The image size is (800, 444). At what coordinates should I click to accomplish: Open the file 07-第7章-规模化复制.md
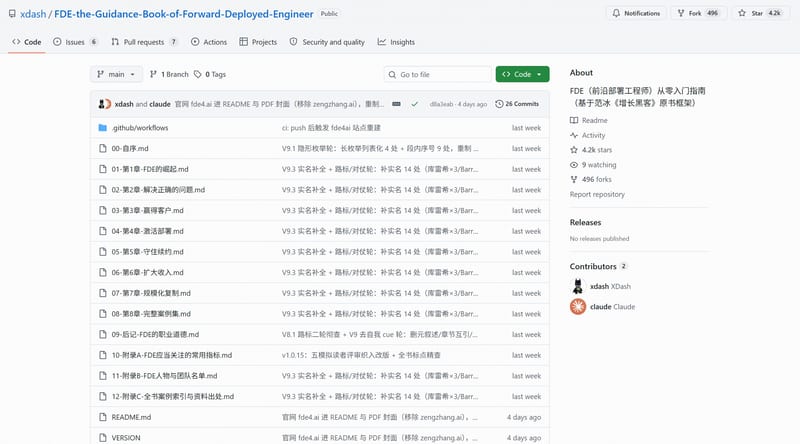[151, 293]
